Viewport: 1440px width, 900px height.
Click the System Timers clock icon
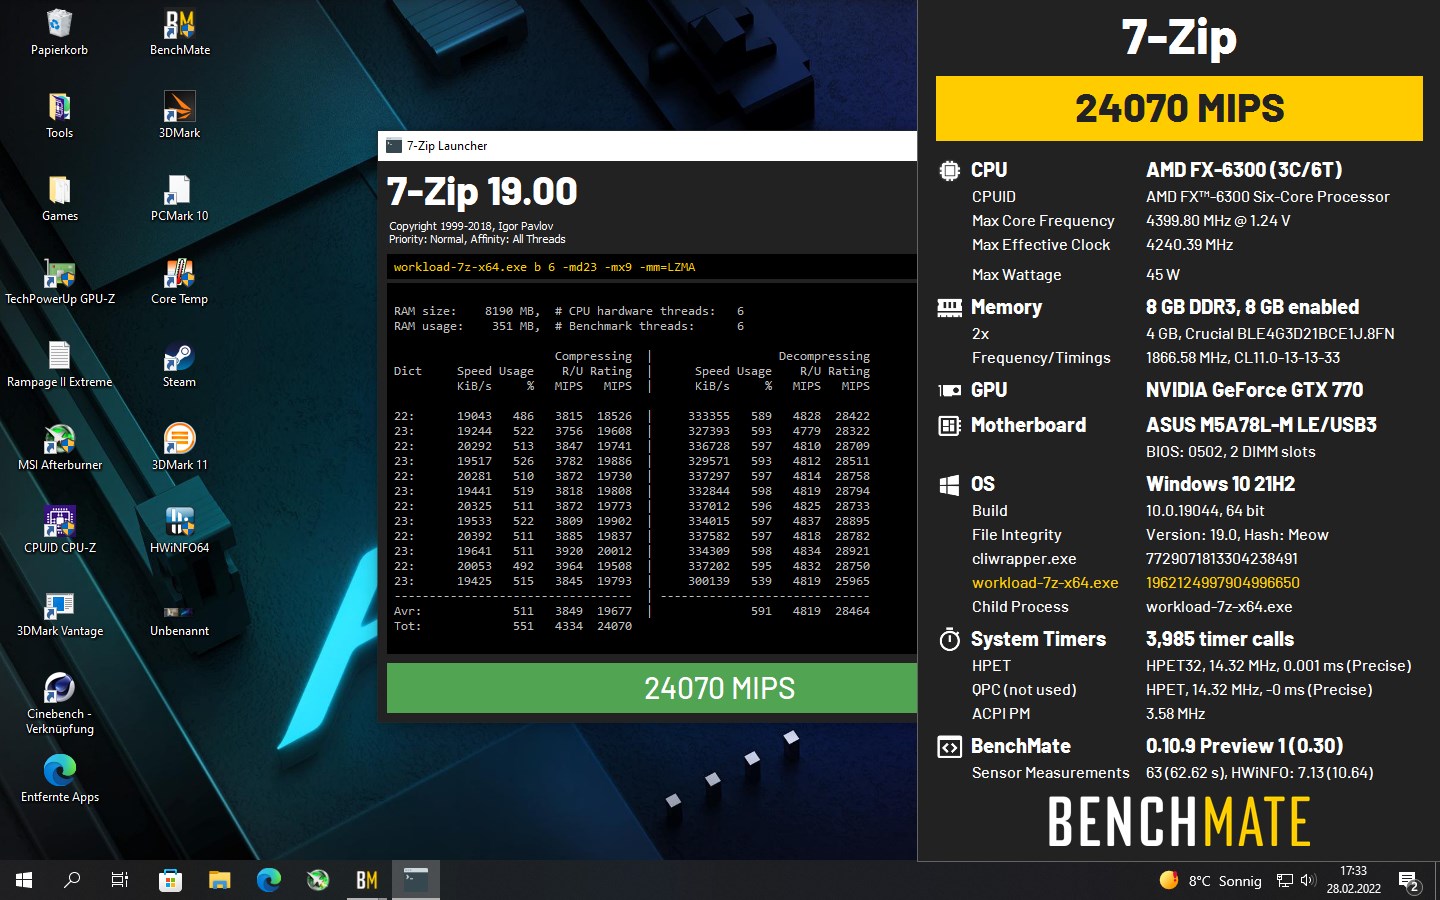pyautogui.click(x=949, y=639)
